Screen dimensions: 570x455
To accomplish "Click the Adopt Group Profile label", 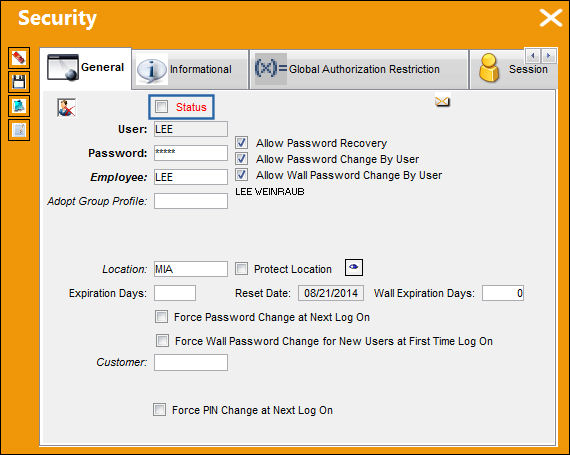I will pos(97,201).
